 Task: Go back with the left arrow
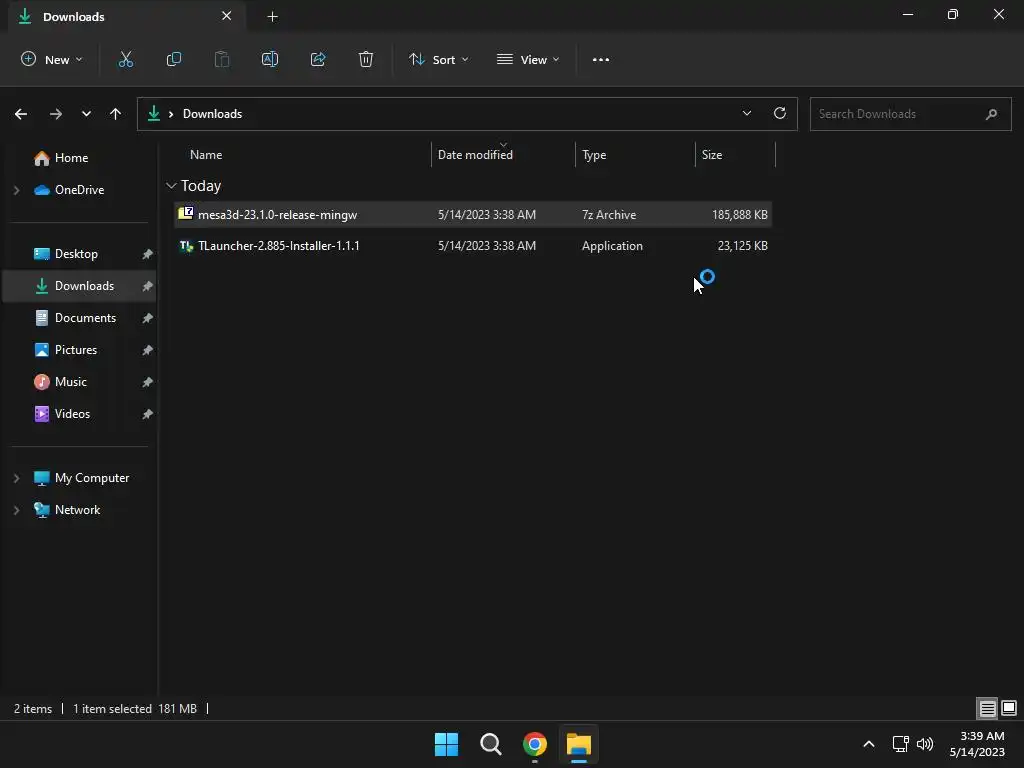[21, 114]
